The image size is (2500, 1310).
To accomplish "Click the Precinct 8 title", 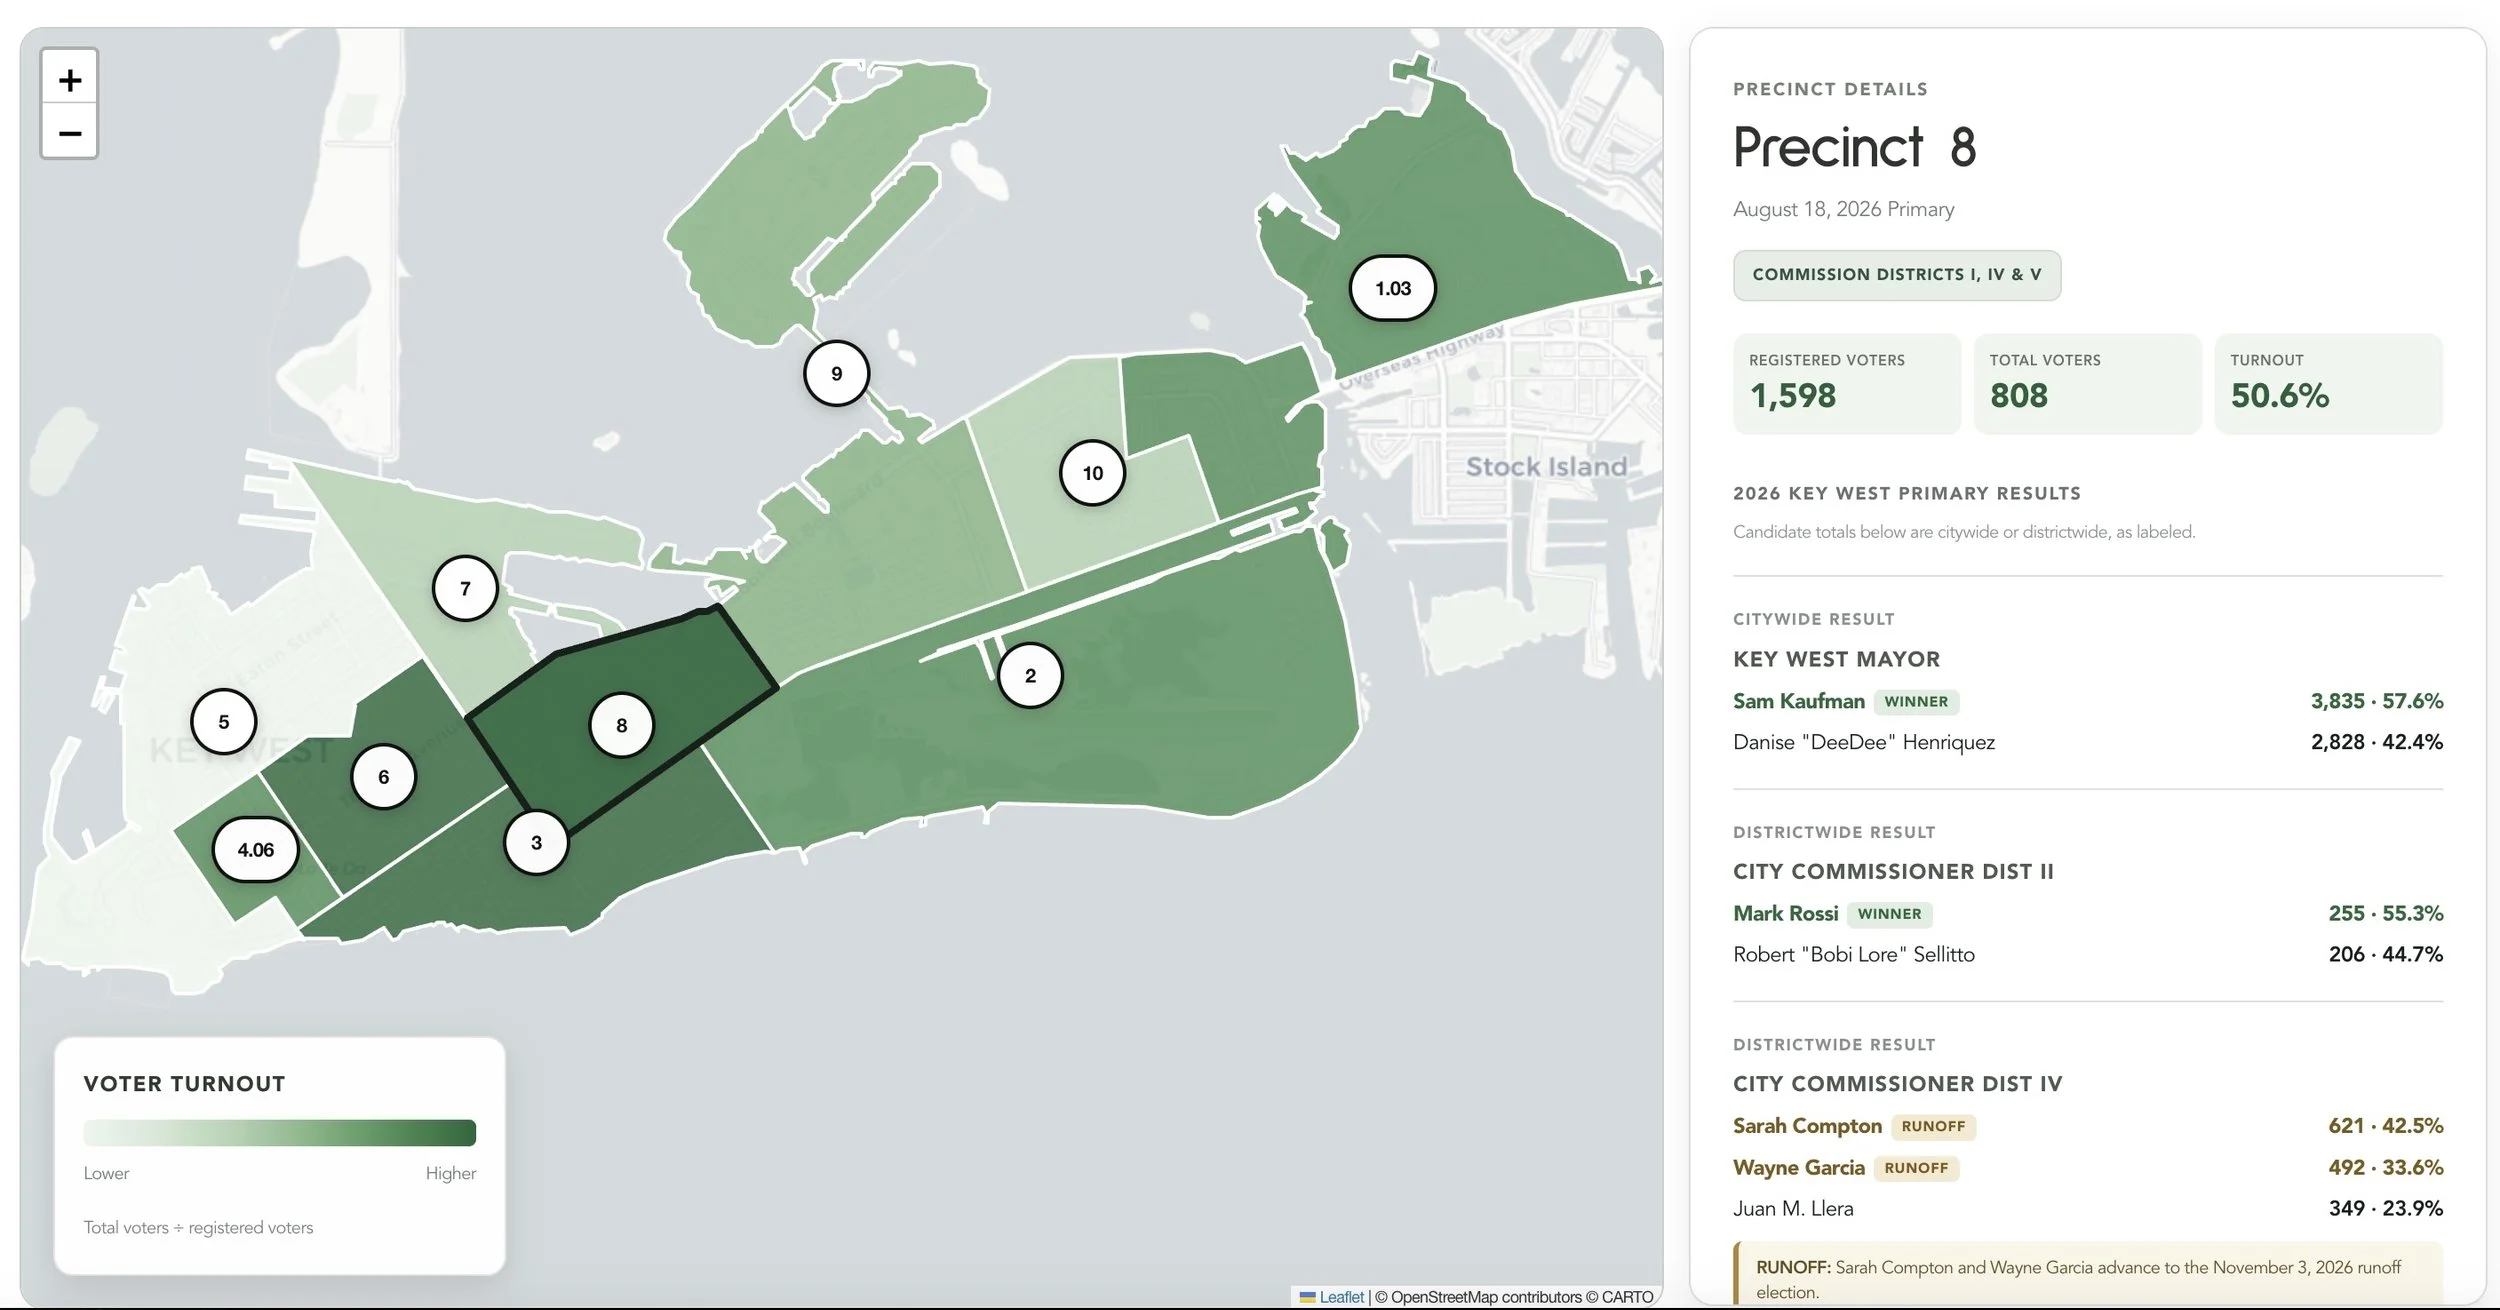I will 1855,147.
